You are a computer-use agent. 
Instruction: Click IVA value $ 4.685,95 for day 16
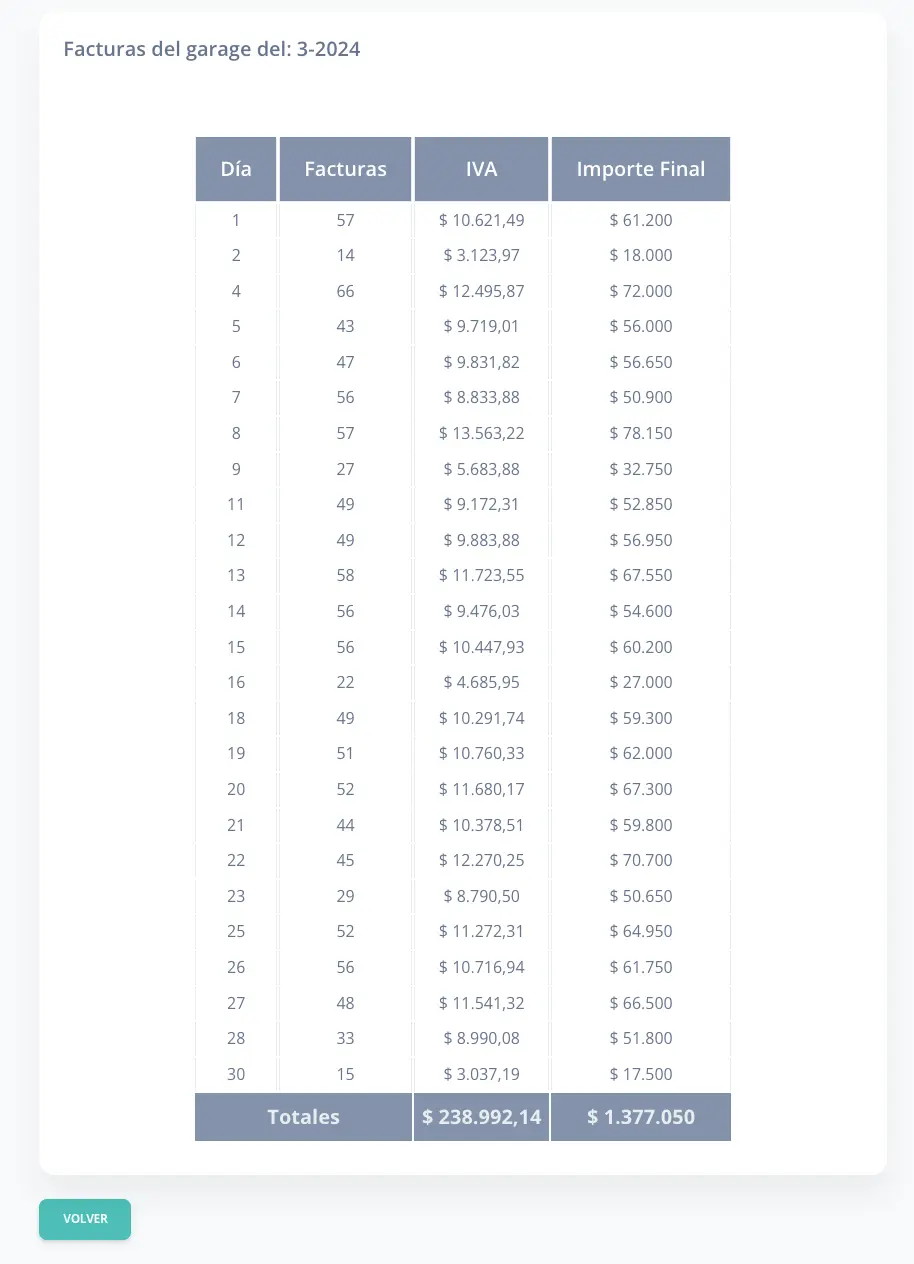481,682
